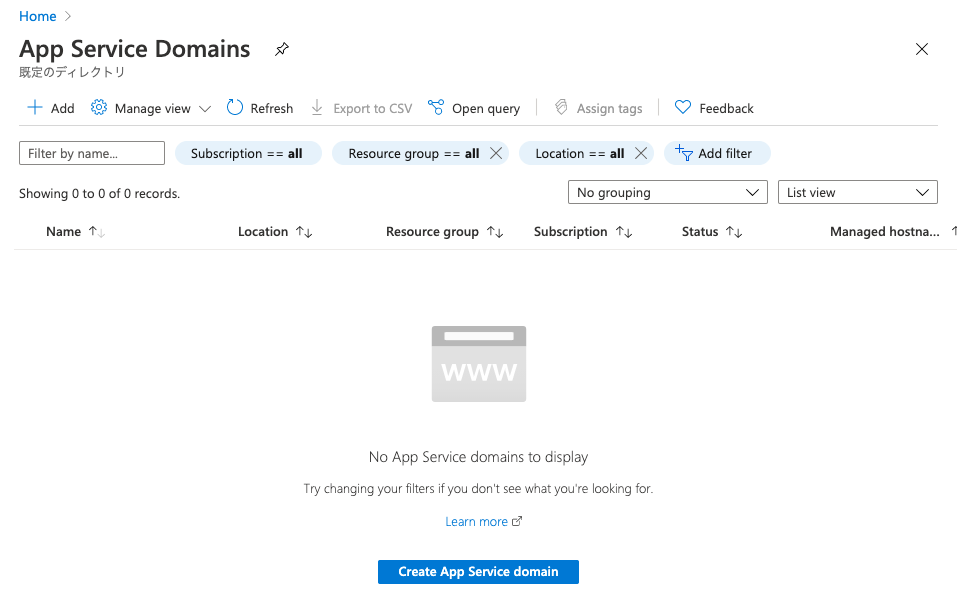Sort by Status column header
This screenshot has height=594, width=957.
pyautogui.click(x=700, y=231)
